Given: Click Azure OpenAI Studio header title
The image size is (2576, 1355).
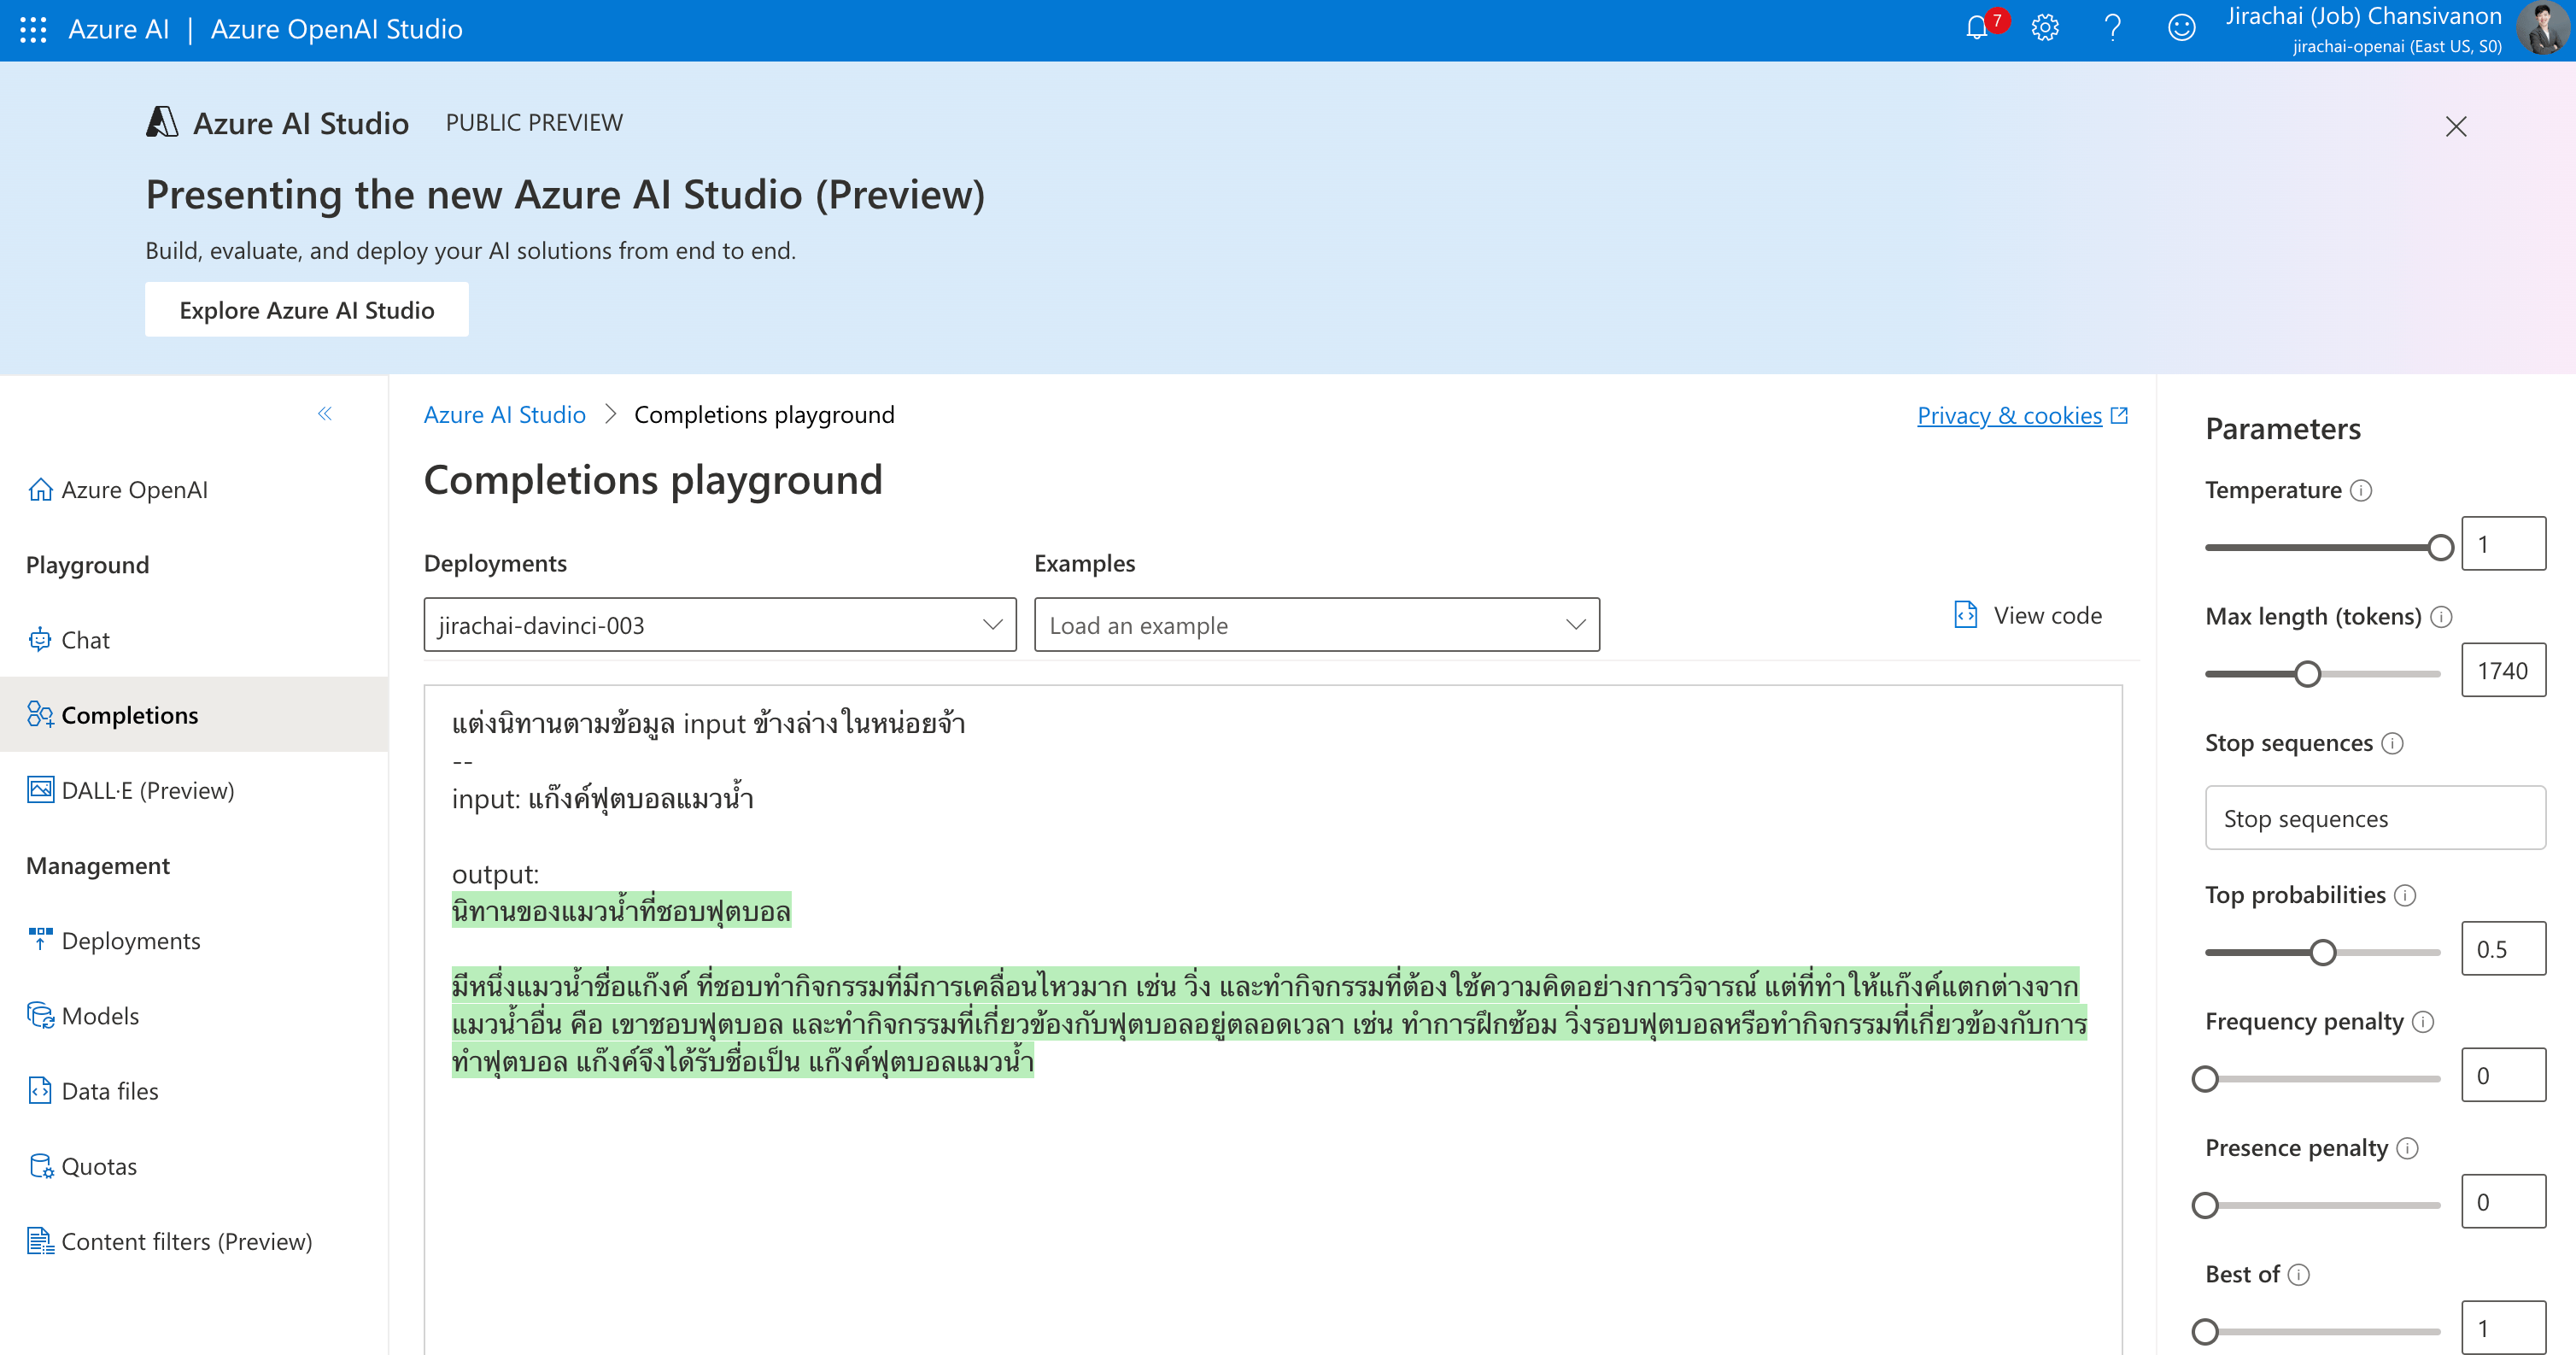Looking at the screenshot, I should click(x=336, y=29).
